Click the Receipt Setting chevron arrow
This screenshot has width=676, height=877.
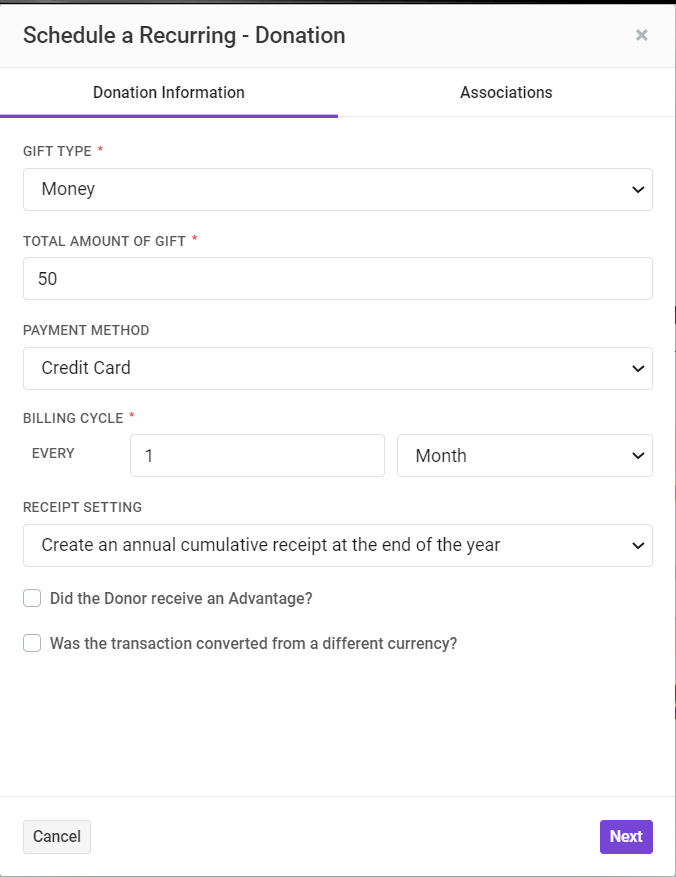point(638,545)
